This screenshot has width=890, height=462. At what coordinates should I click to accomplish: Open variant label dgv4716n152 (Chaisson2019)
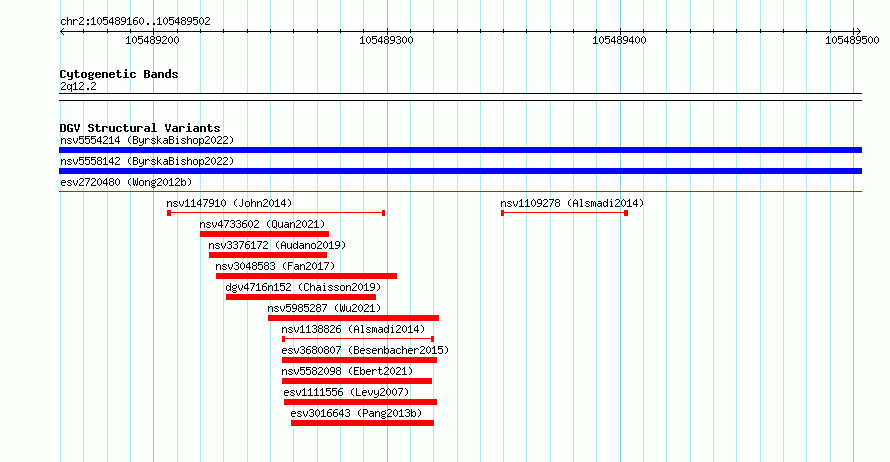coord(303,287)
